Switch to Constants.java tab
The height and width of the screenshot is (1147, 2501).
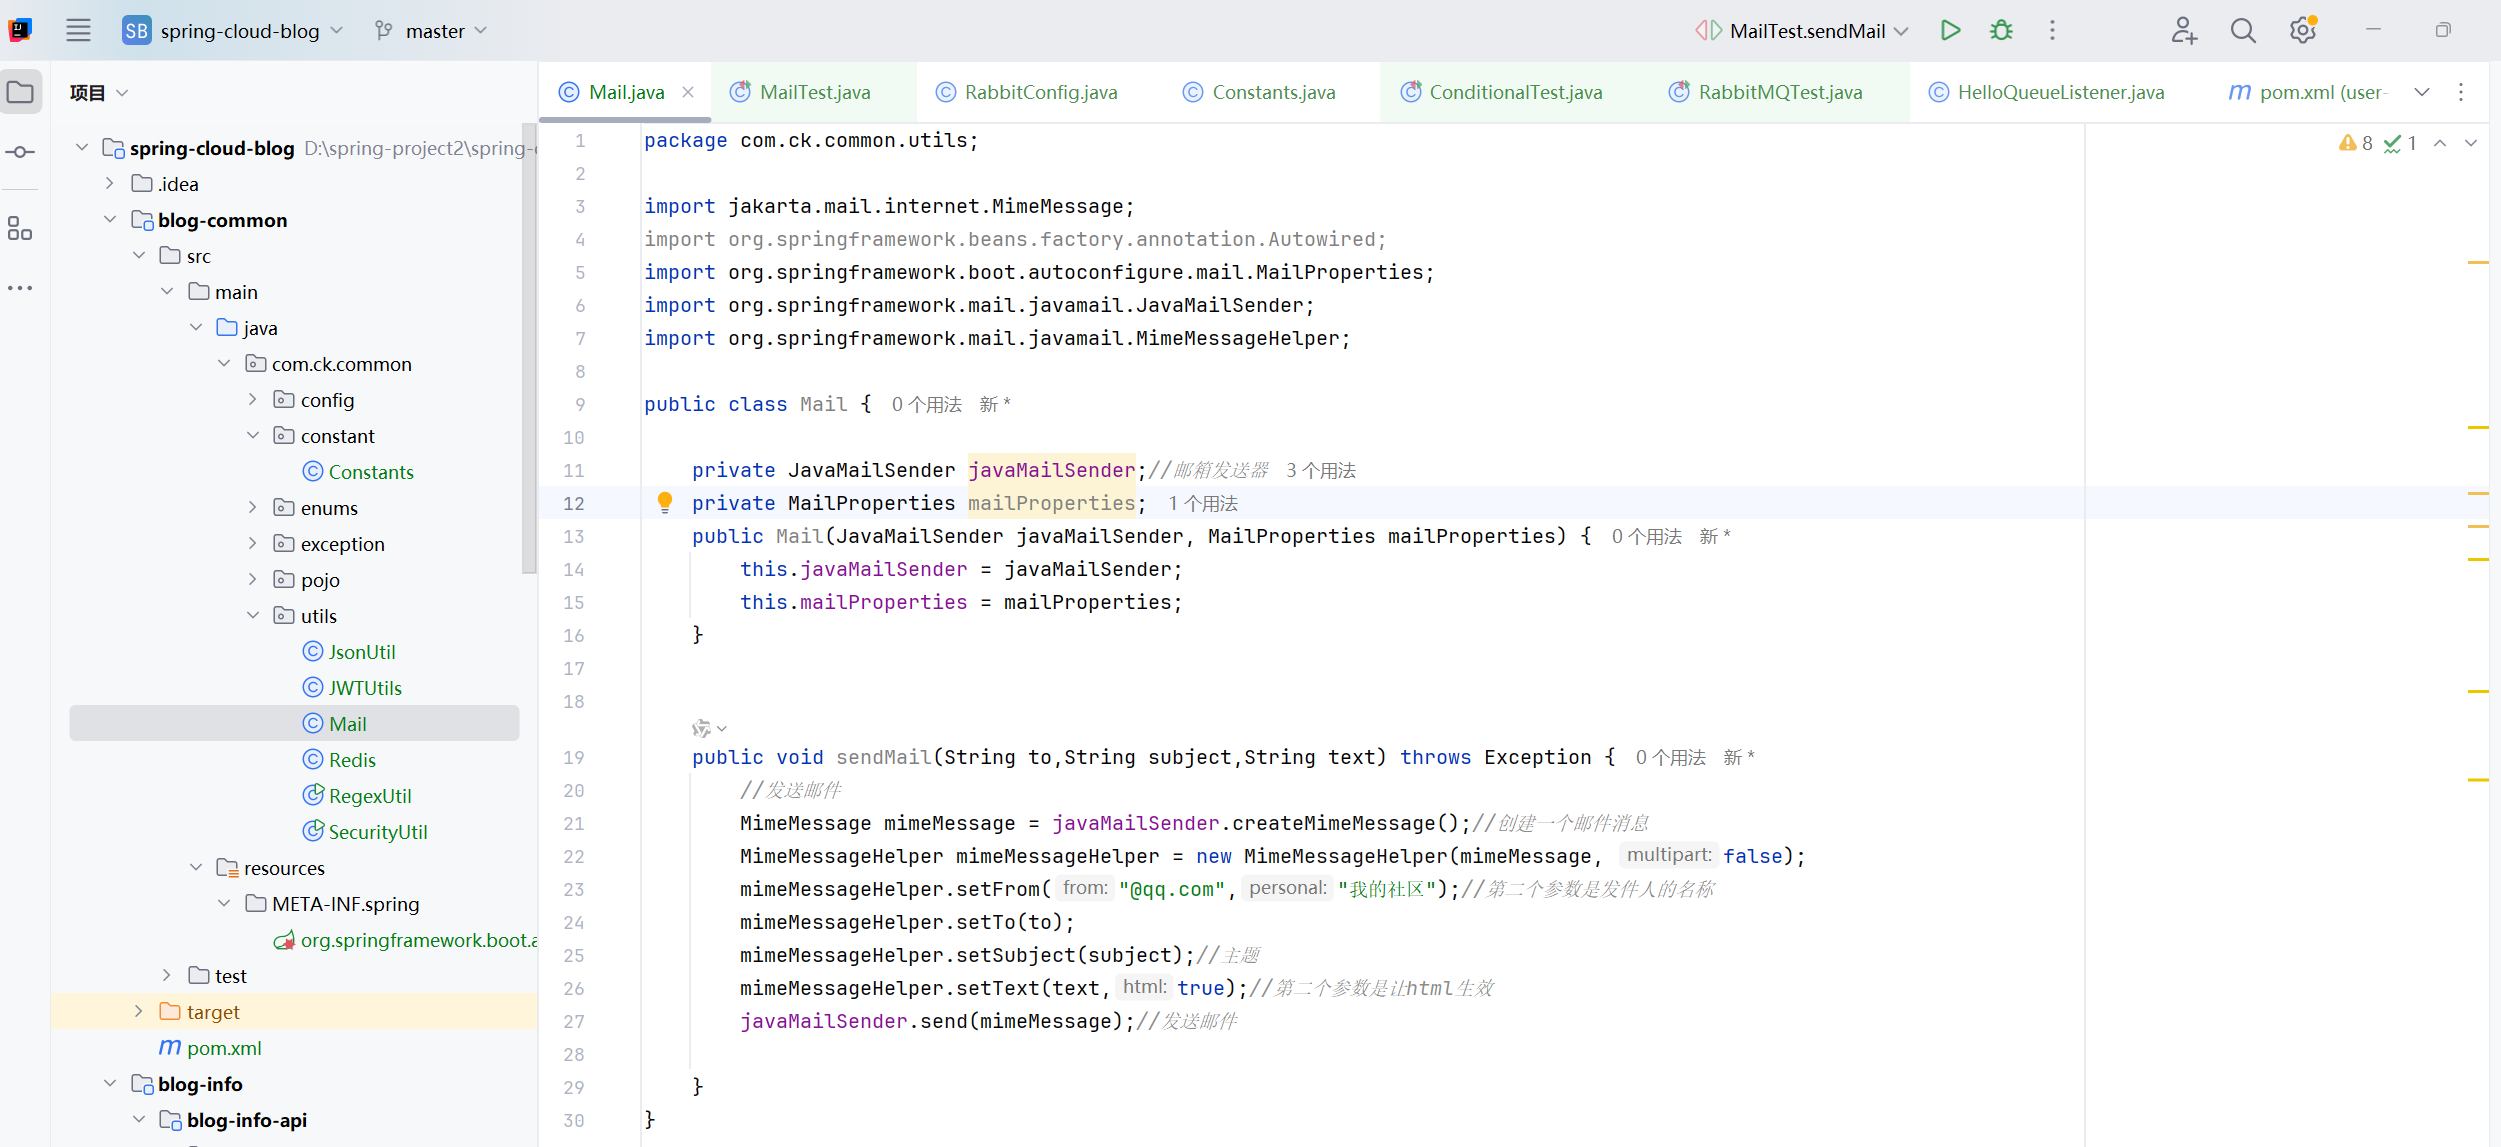point(1272,92)
